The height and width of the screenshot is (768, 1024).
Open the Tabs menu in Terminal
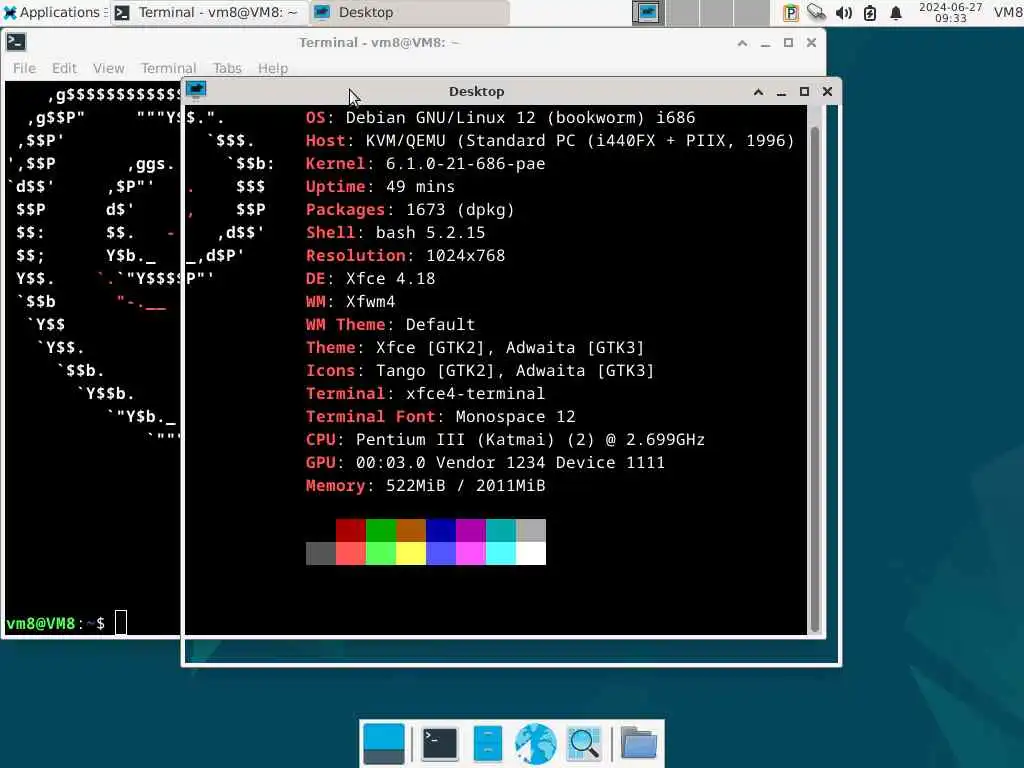227,68
